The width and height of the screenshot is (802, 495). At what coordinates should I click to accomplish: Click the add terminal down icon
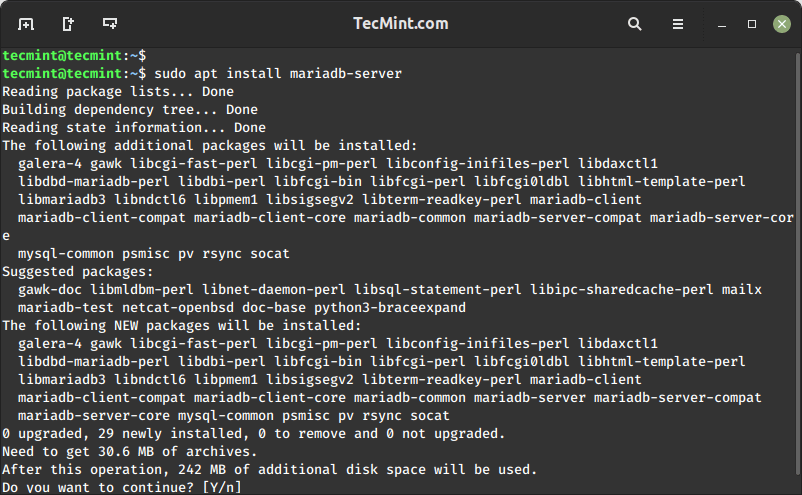pyautogui.click(x=110, y=23)
